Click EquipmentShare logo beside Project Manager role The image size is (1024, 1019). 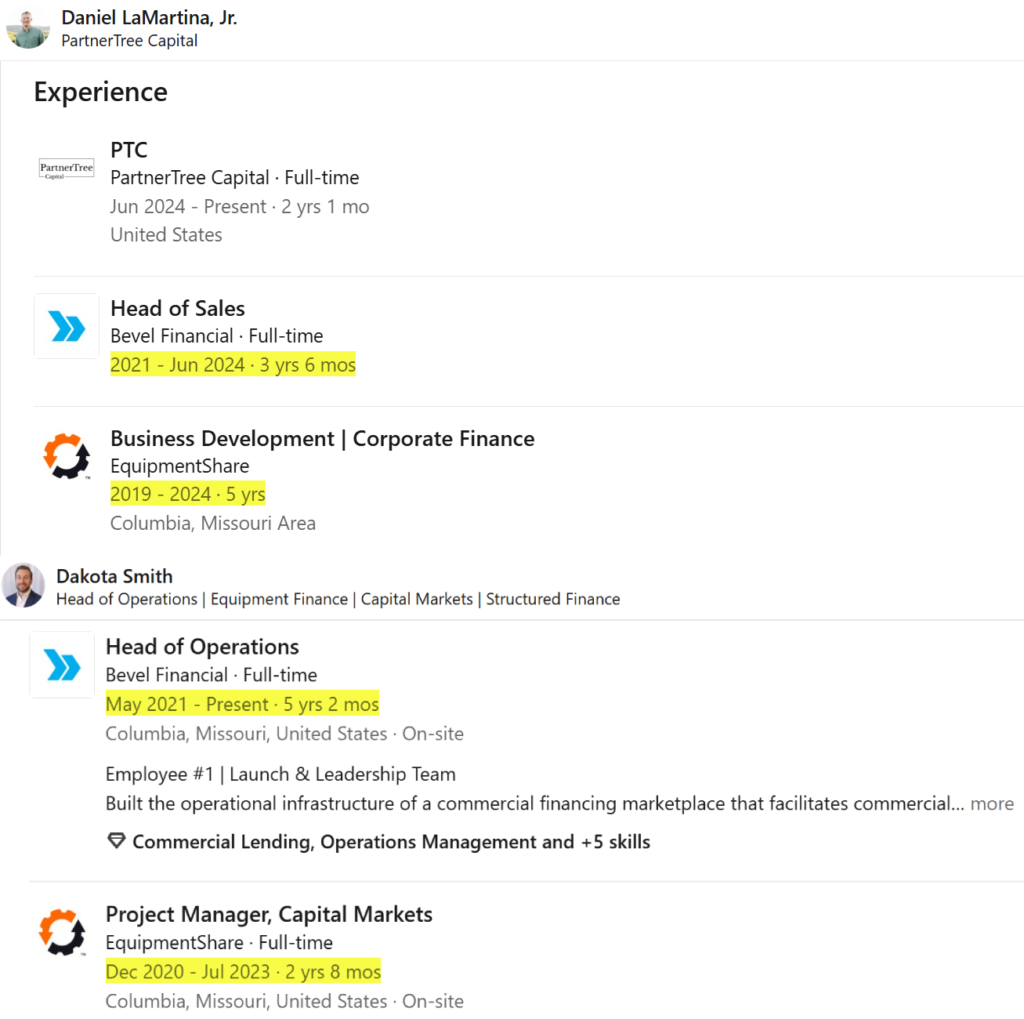[x=62, y=932]
